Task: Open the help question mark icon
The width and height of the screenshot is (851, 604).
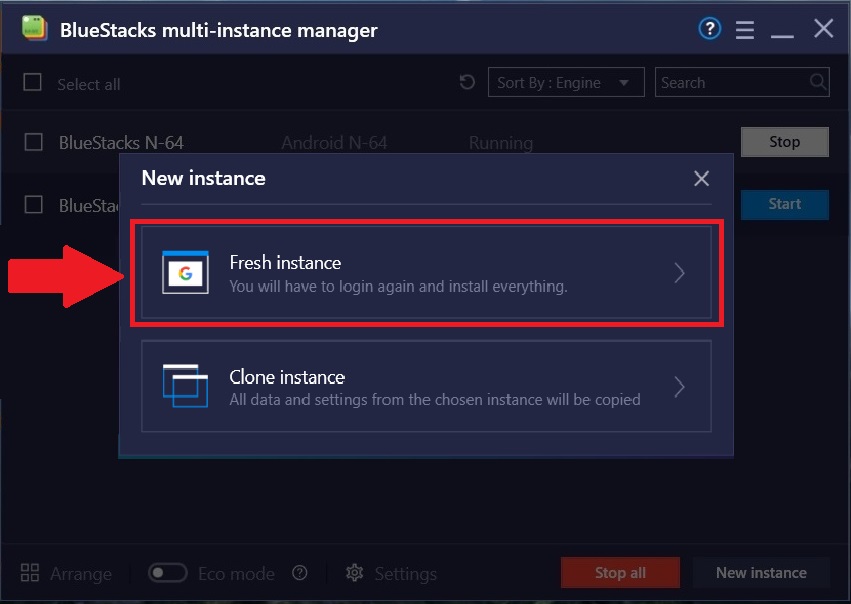Action: click(x=709, y=29)
